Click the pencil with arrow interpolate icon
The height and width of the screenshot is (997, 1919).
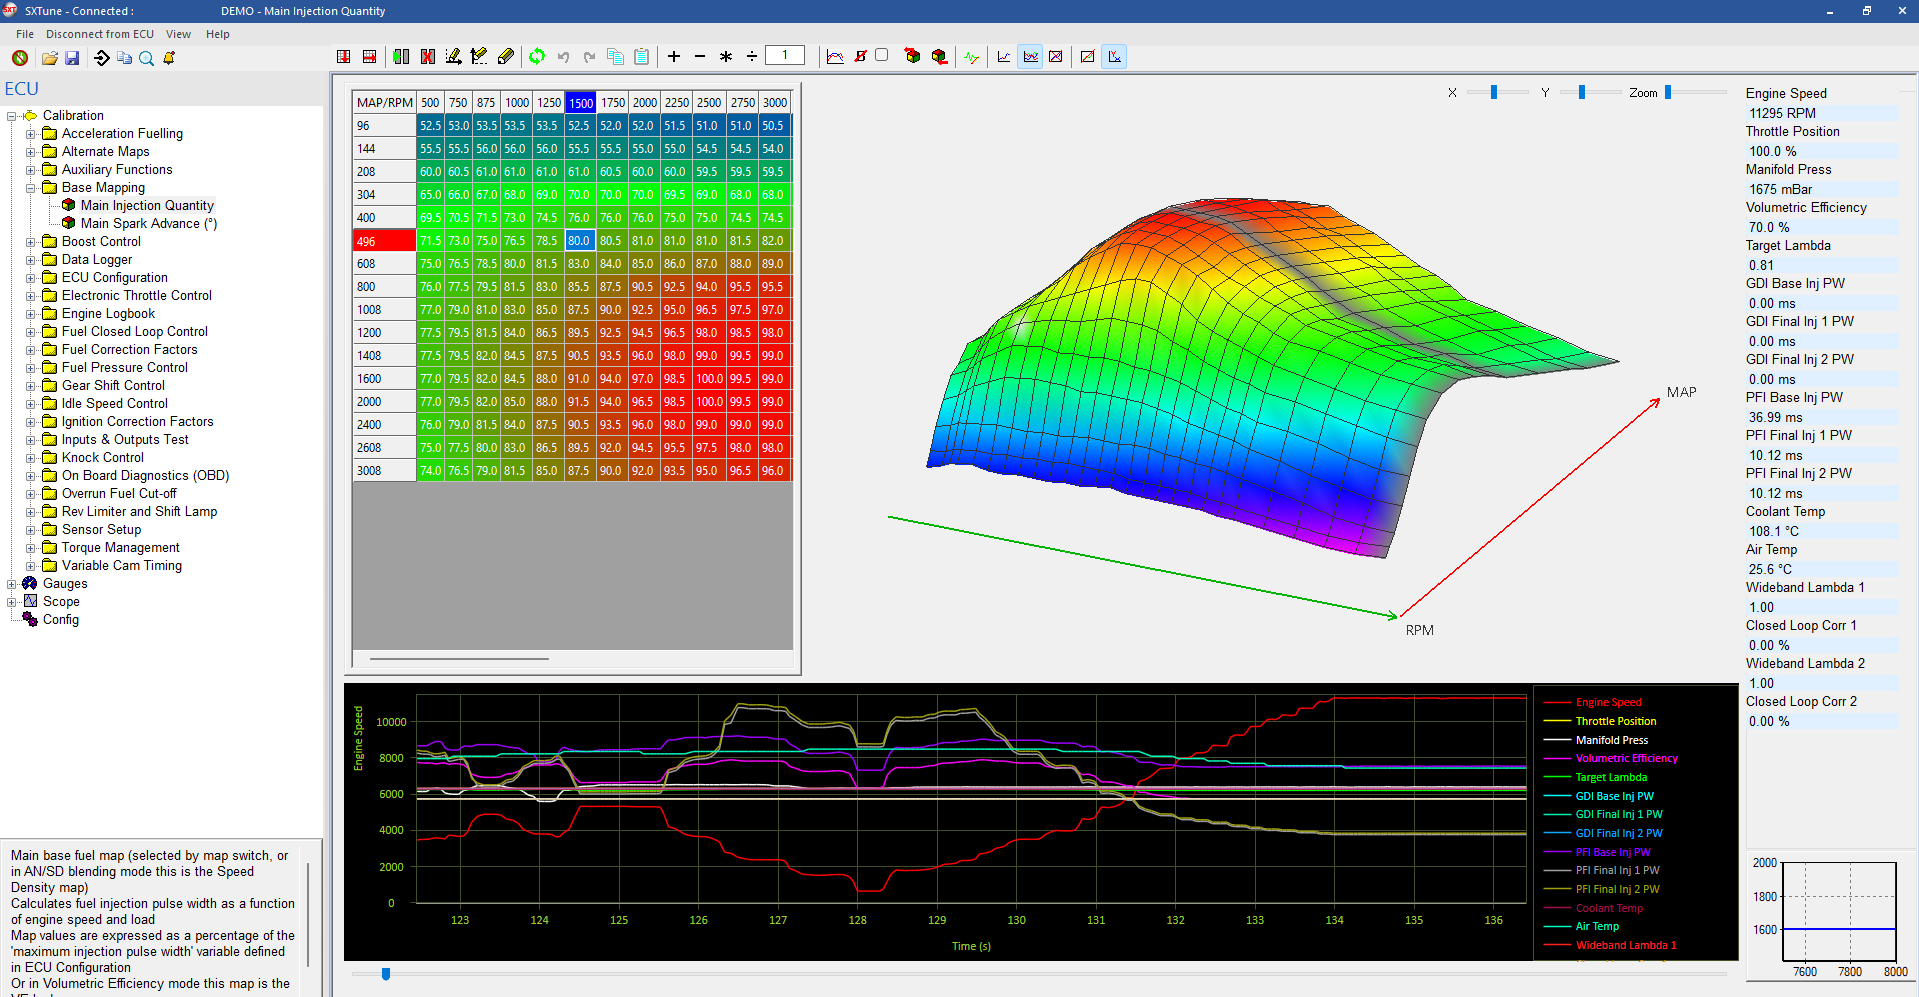point(453,57)
